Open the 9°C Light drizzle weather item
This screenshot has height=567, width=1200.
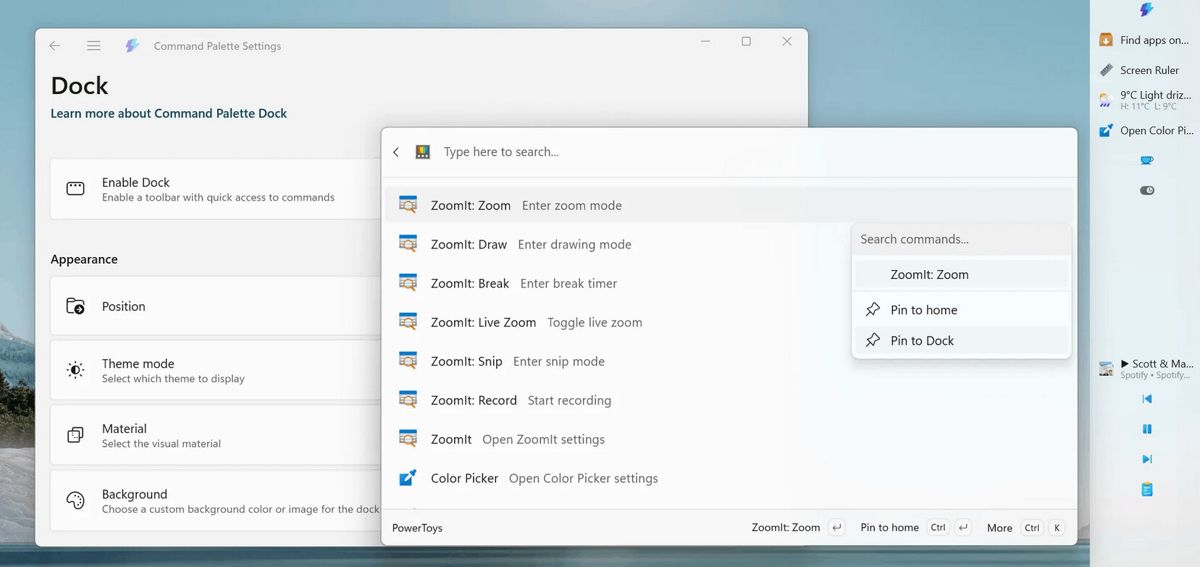click(1145, 100)
